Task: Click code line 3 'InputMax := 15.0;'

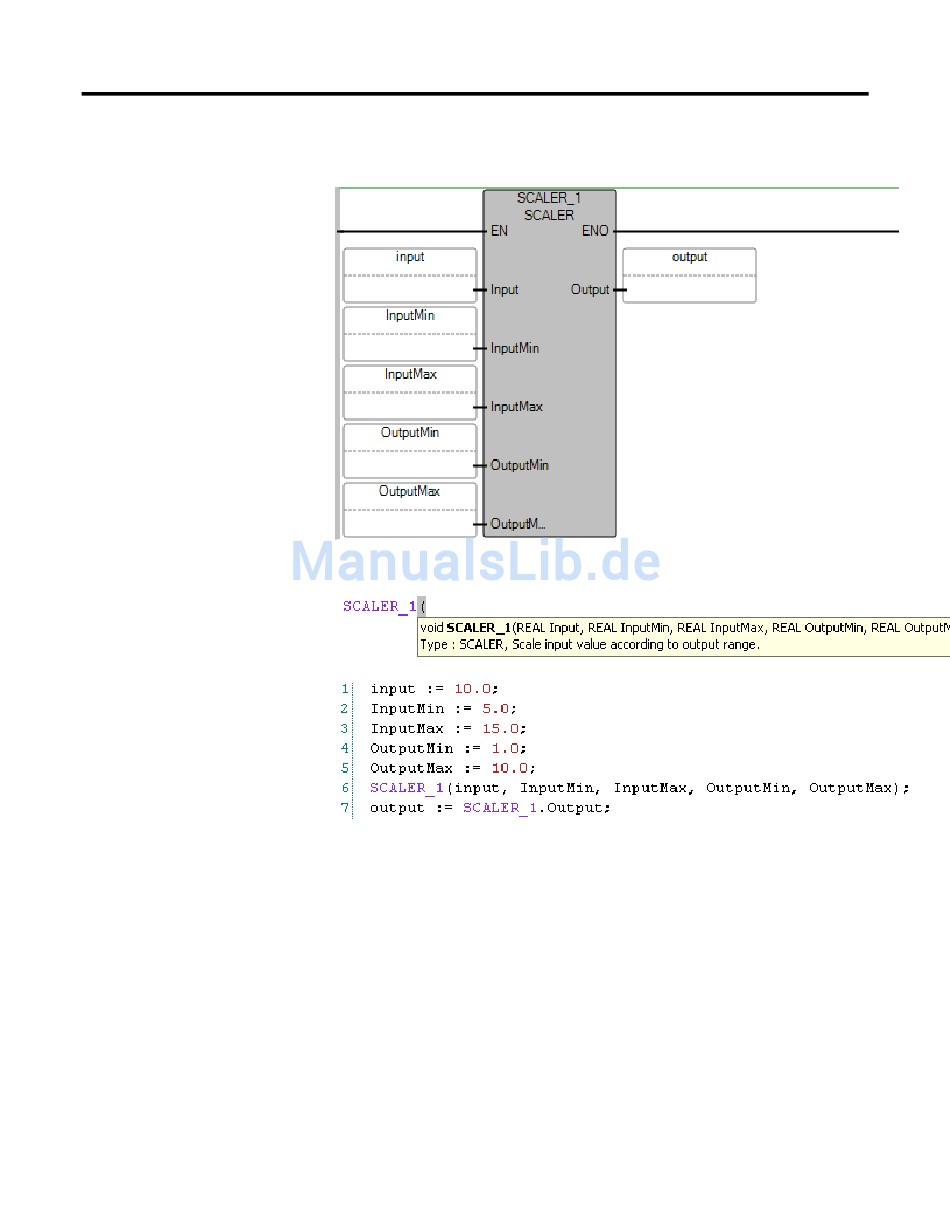Action: [448, 728]
